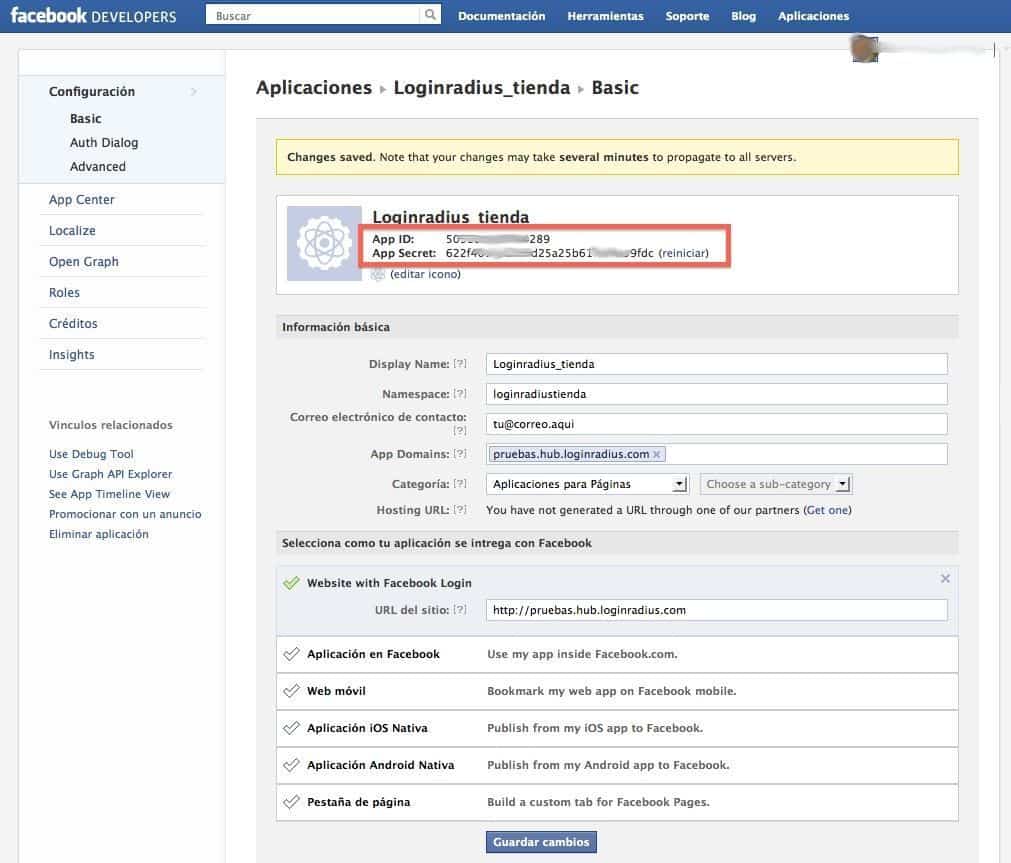Click 'Build a custom tab for Facebook Pages.'

pyautogui.click(x=598, y=802)
